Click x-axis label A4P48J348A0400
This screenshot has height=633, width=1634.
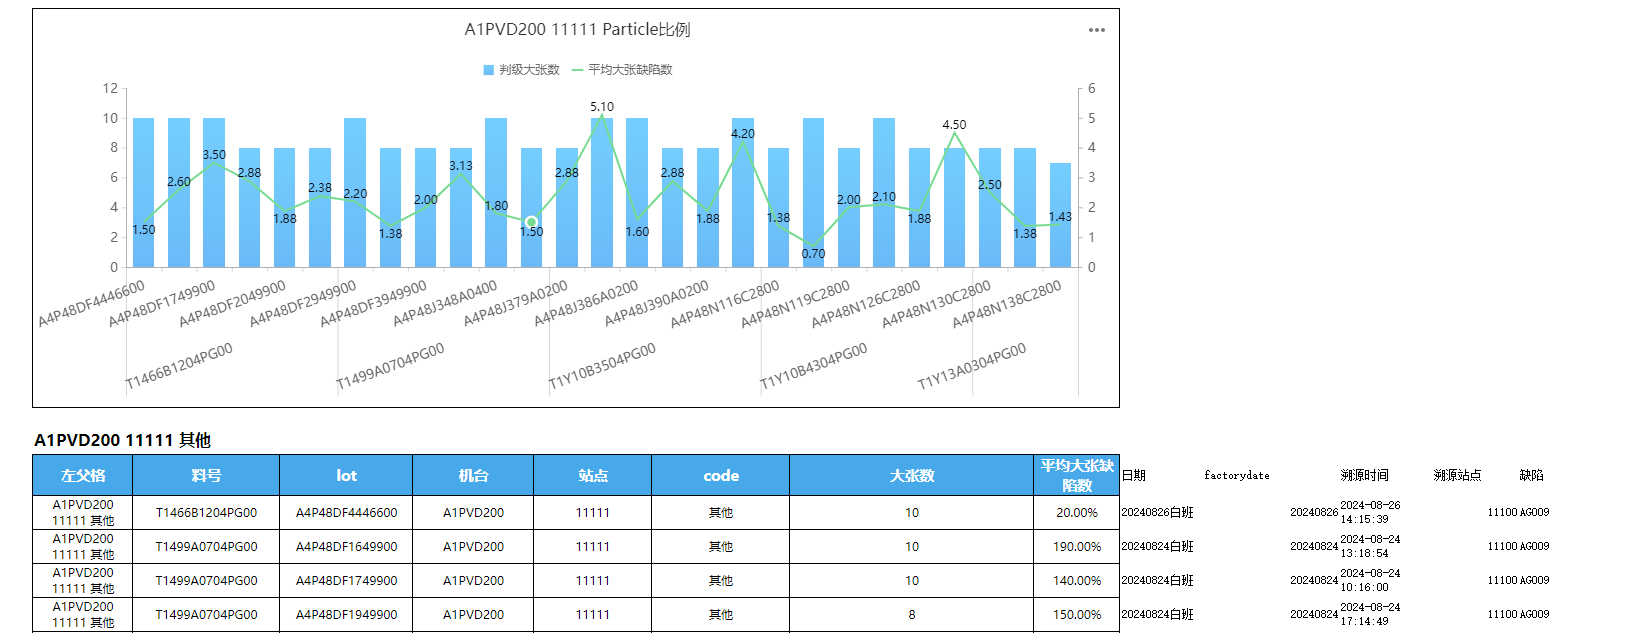tap(445, 304)
